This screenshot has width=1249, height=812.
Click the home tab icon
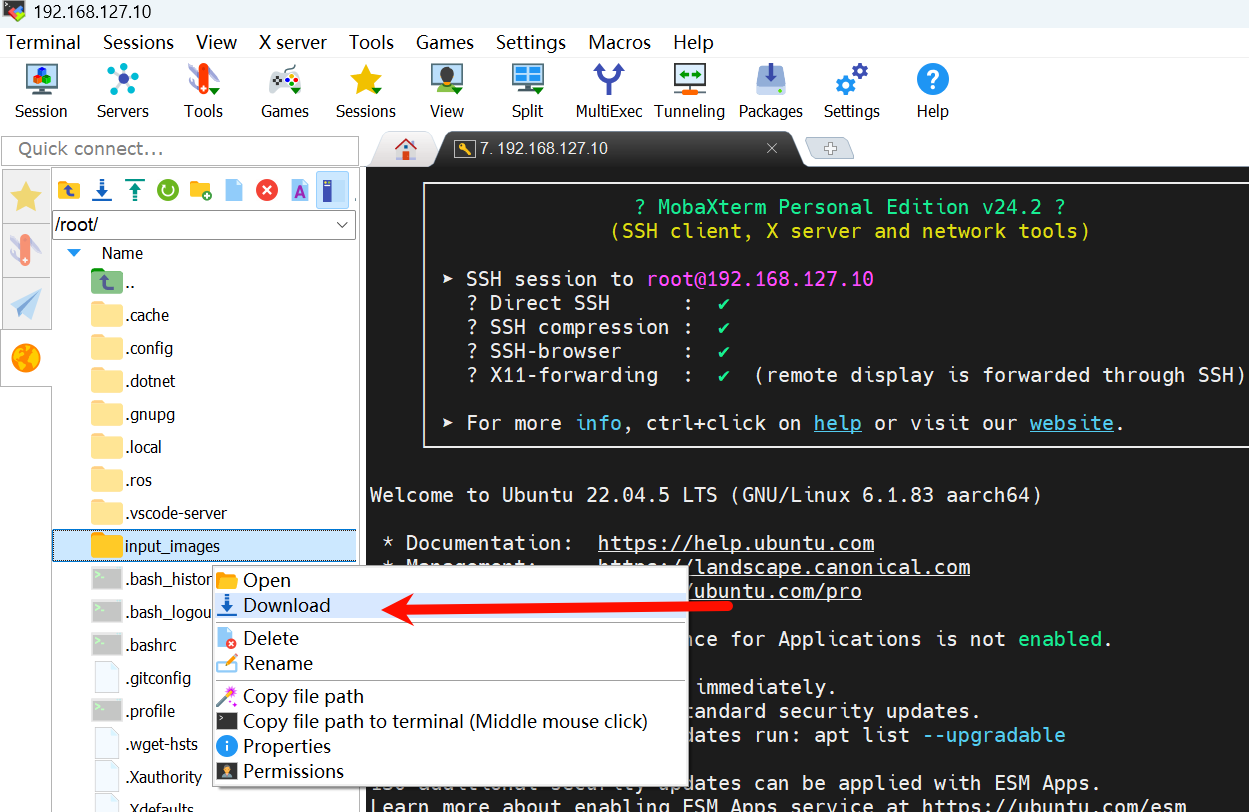(405, 149)
